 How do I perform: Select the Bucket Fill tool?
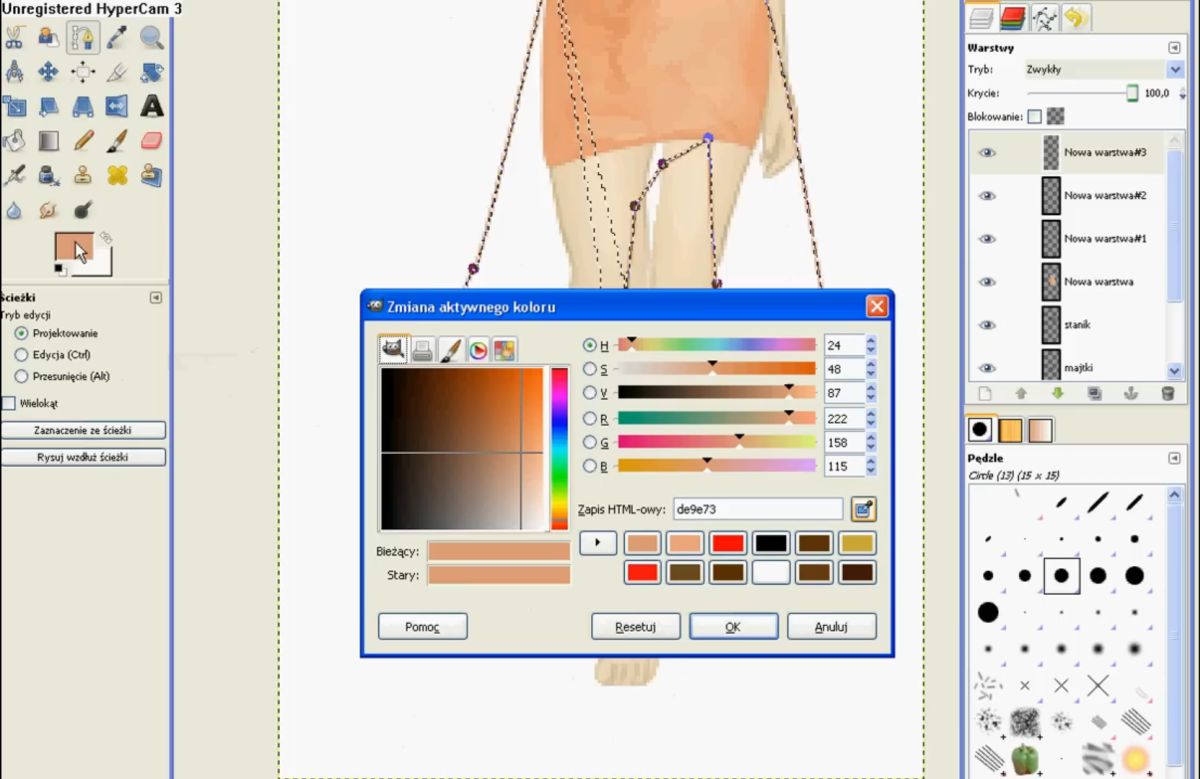[x=15, y=140]
